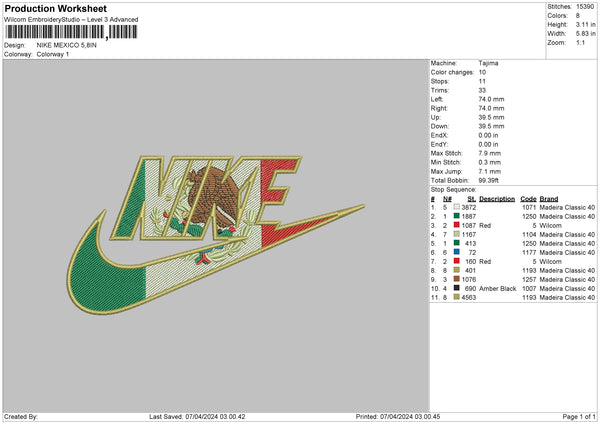600x424 pixels.
Task: Click the code 1257 in stop row 9
Action: [x=529, y=279]
